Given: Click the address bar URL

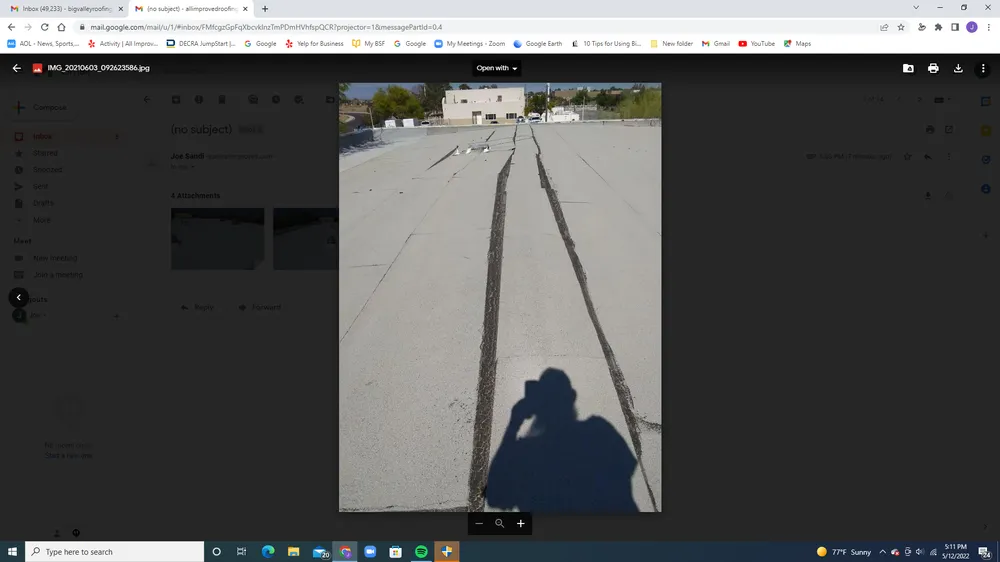Looking at the screenshot, I should pos(266,27).
